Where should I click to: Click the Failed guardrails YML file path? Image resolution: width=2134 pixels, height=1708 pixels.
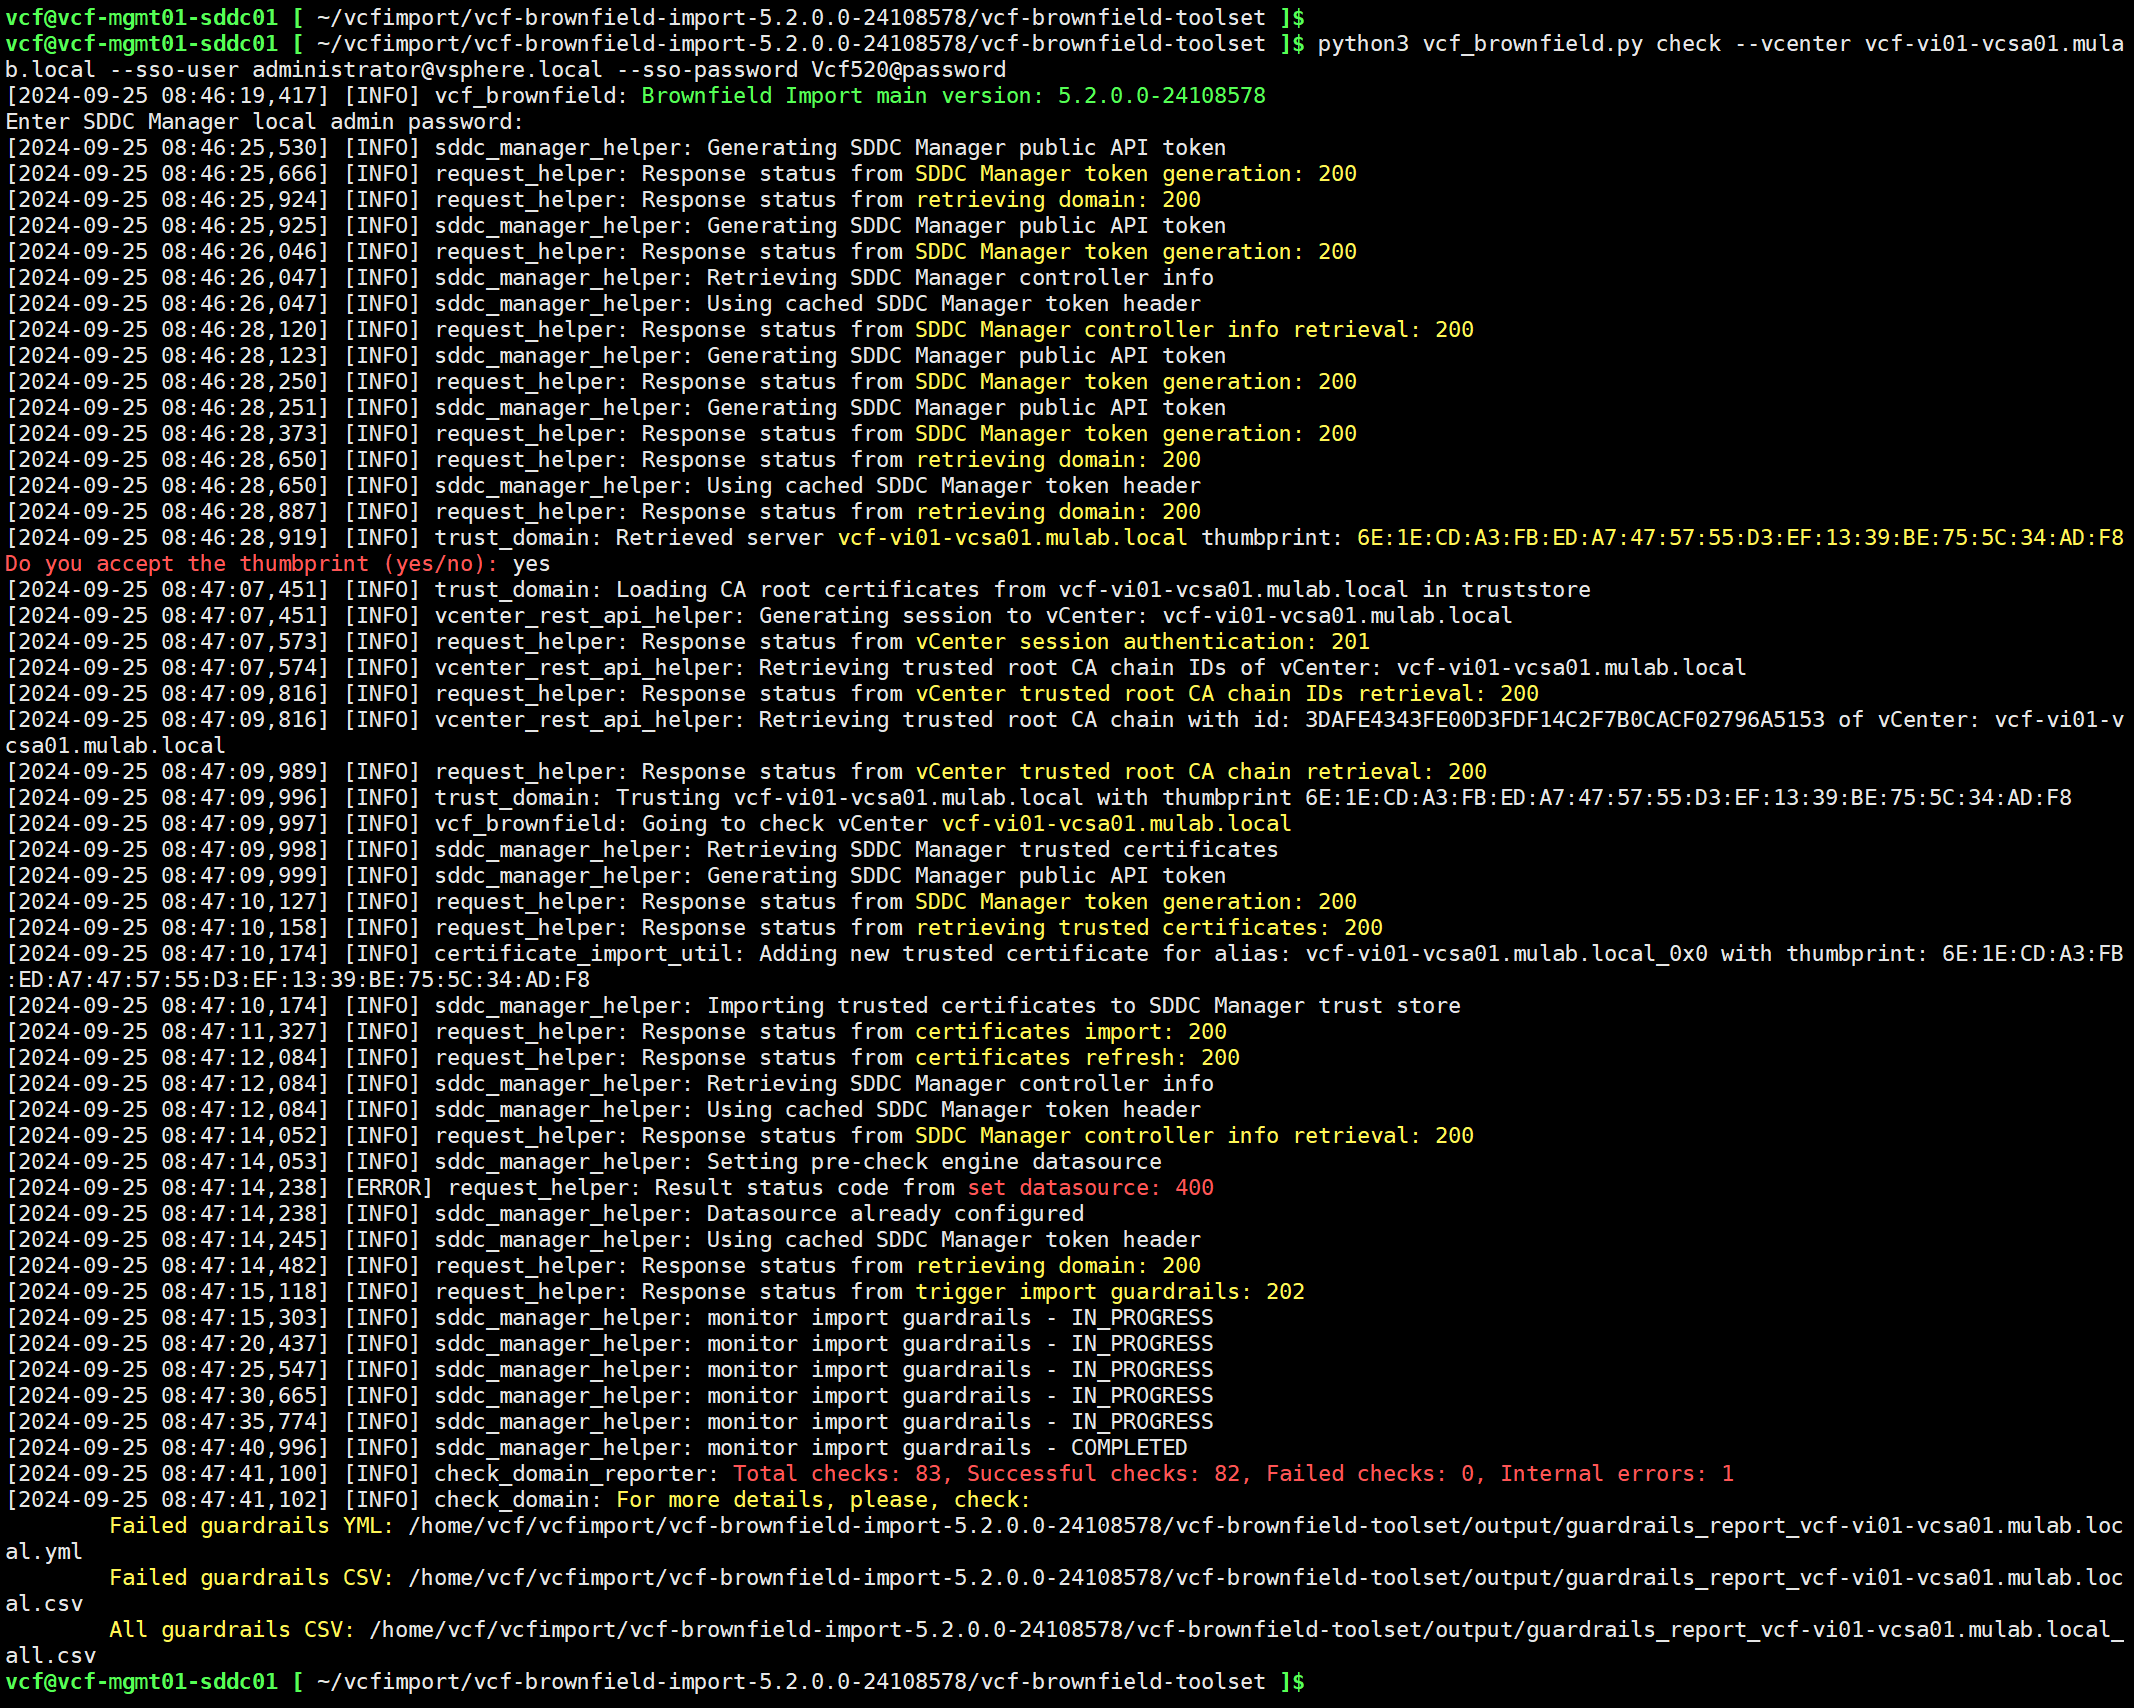(1264, 1526)
